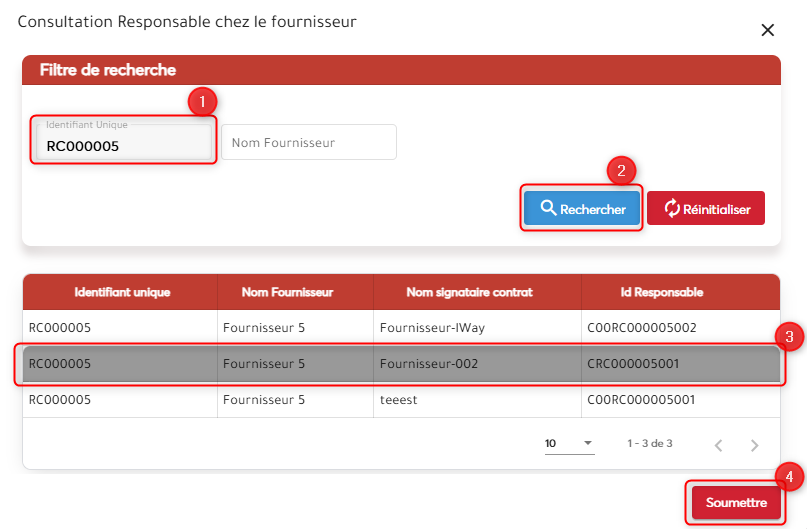The height and width of the screenshot is (529, 807).
Task: Go to next page of results
Action: (x=755, y=444)
